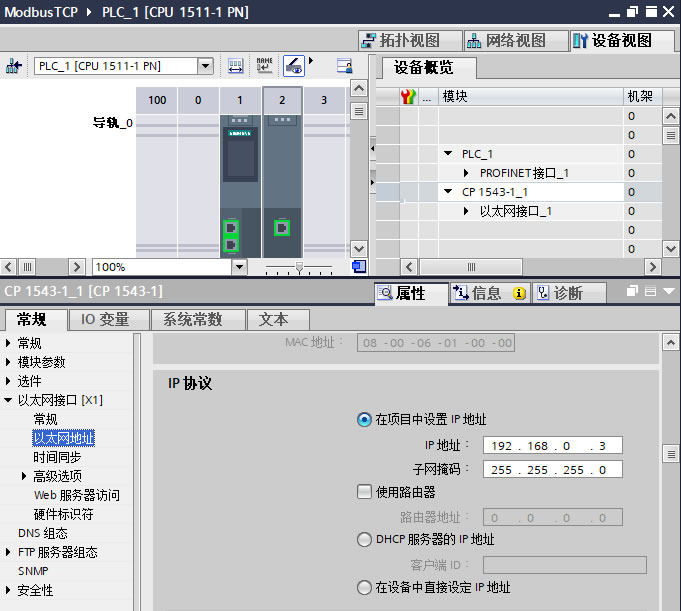This screenshot has height=611, width=681.
Task: Select the DHCP 服务器的 IP 地址 radio button
Action: tap(364, 539)
